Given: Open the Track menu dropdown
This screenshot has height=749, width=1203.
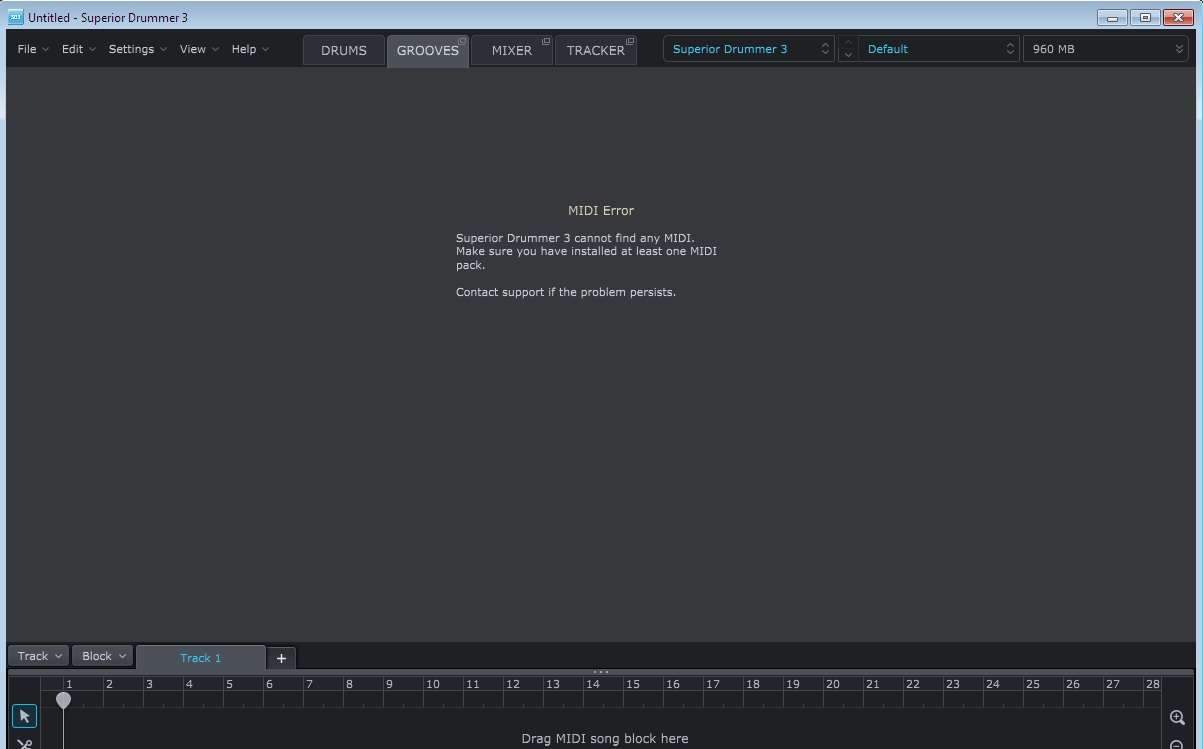Looking at the screenshot, I should [x=39, y=656].
